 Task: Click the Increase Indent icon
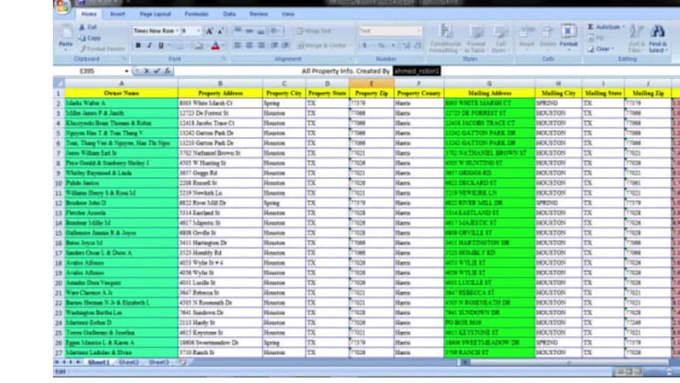coord(285,45)
